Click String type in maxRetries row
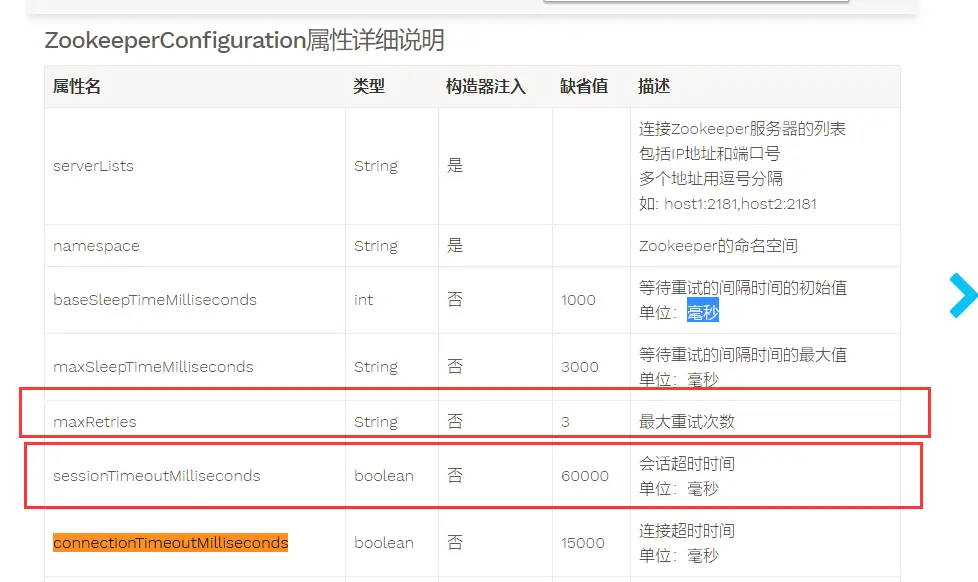The image size is (978, 582). pos(375,422)
